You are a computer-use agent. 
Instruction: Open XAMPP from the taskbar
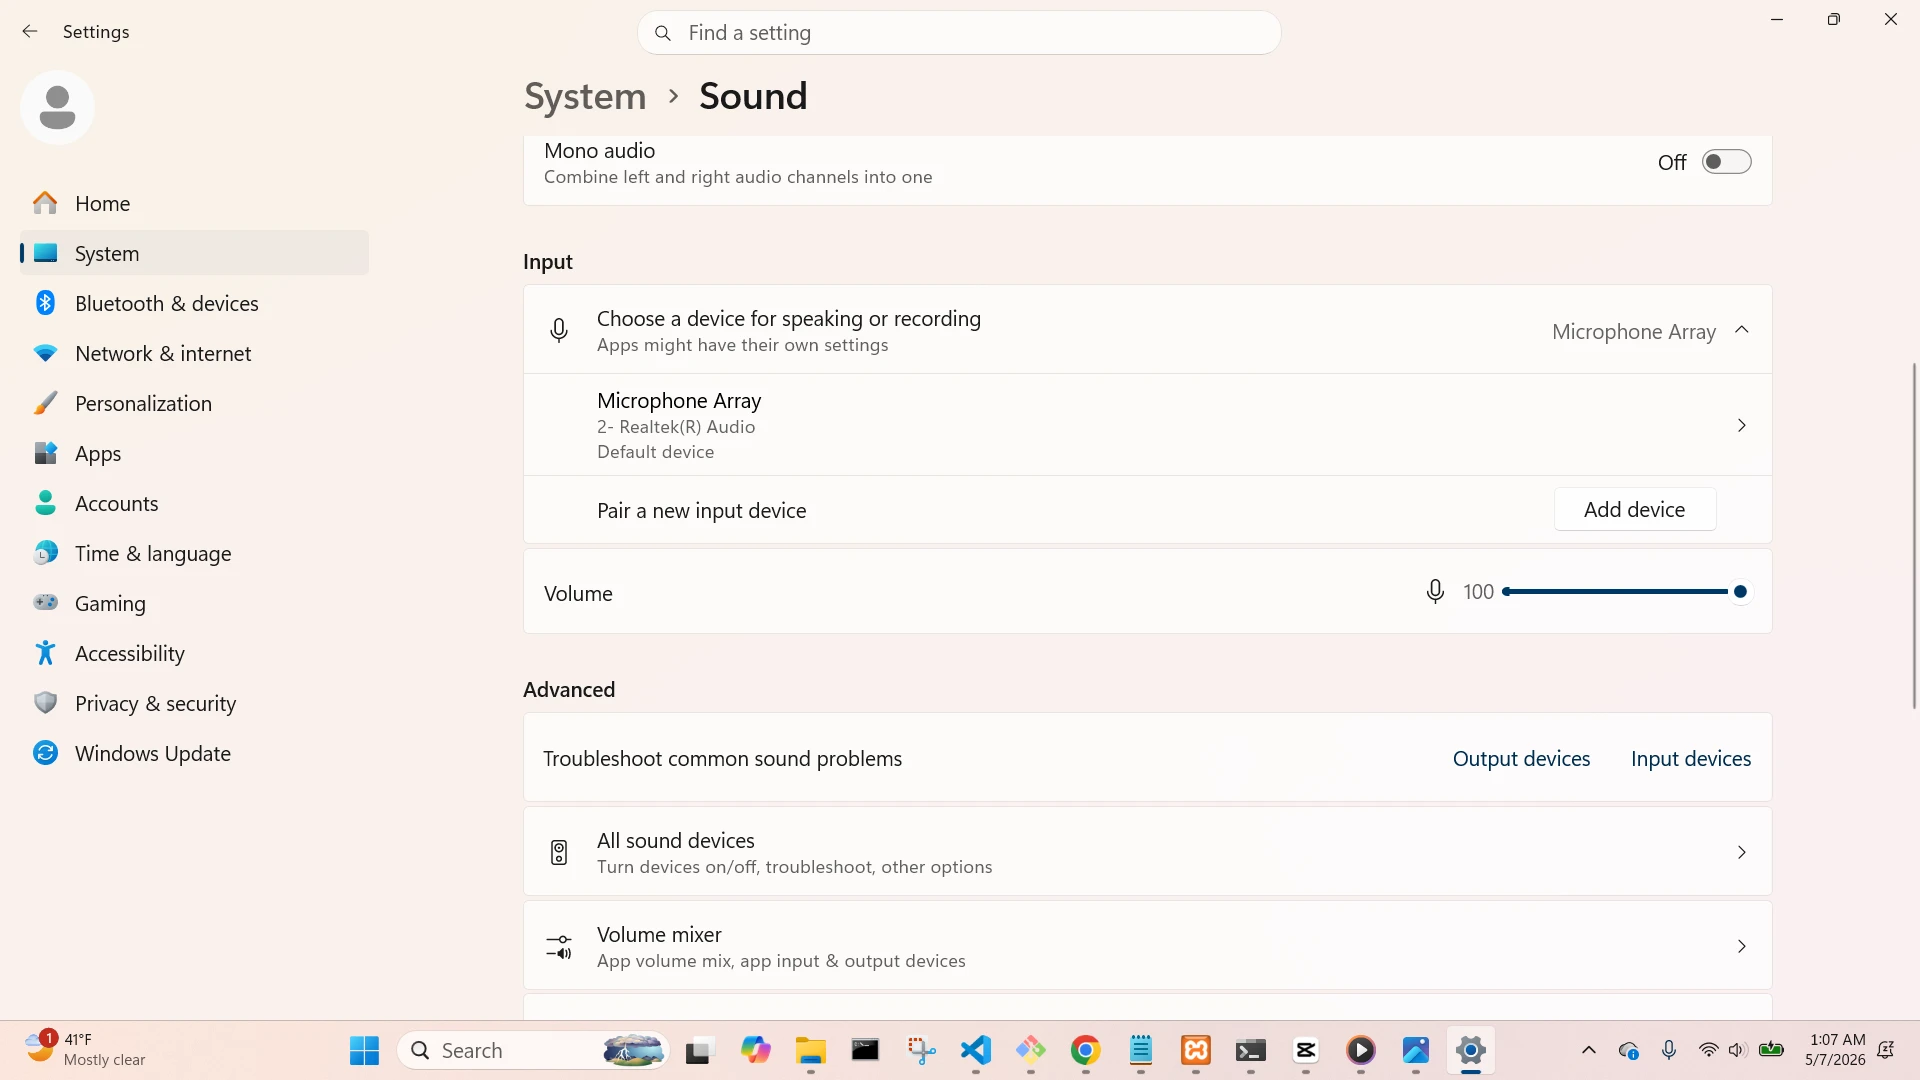click(x=1196, y=1050)
